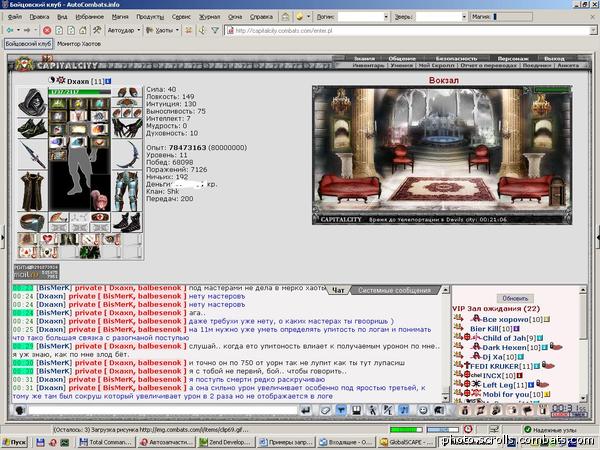Viewport: 600px width, 450px height.
Task: Open the Back button history dropdown arrow
Action: tap(18, 30)
